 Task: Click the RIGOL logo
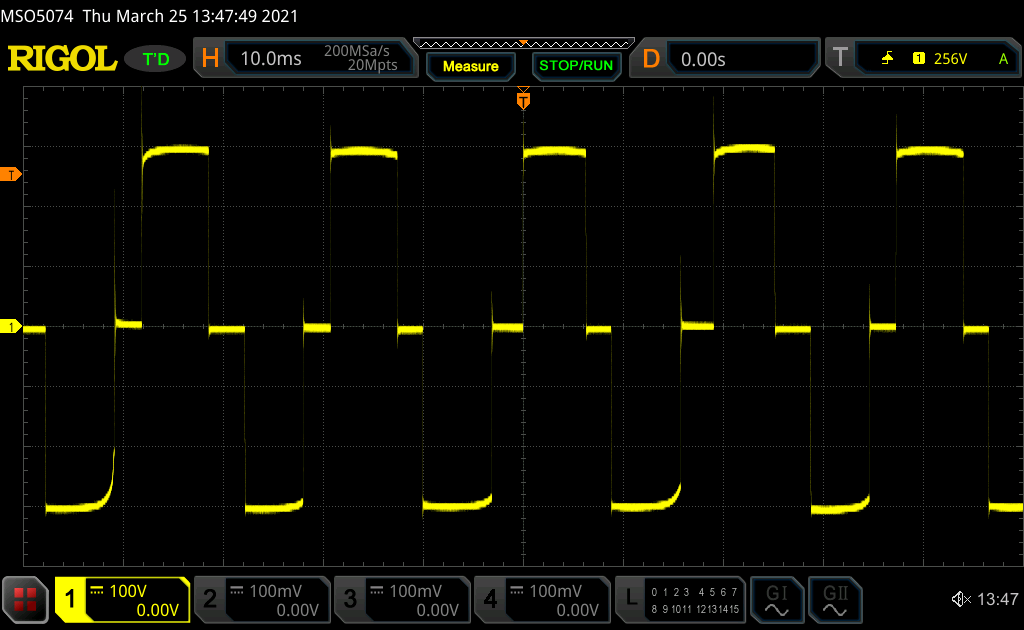[x=62, y=59]
